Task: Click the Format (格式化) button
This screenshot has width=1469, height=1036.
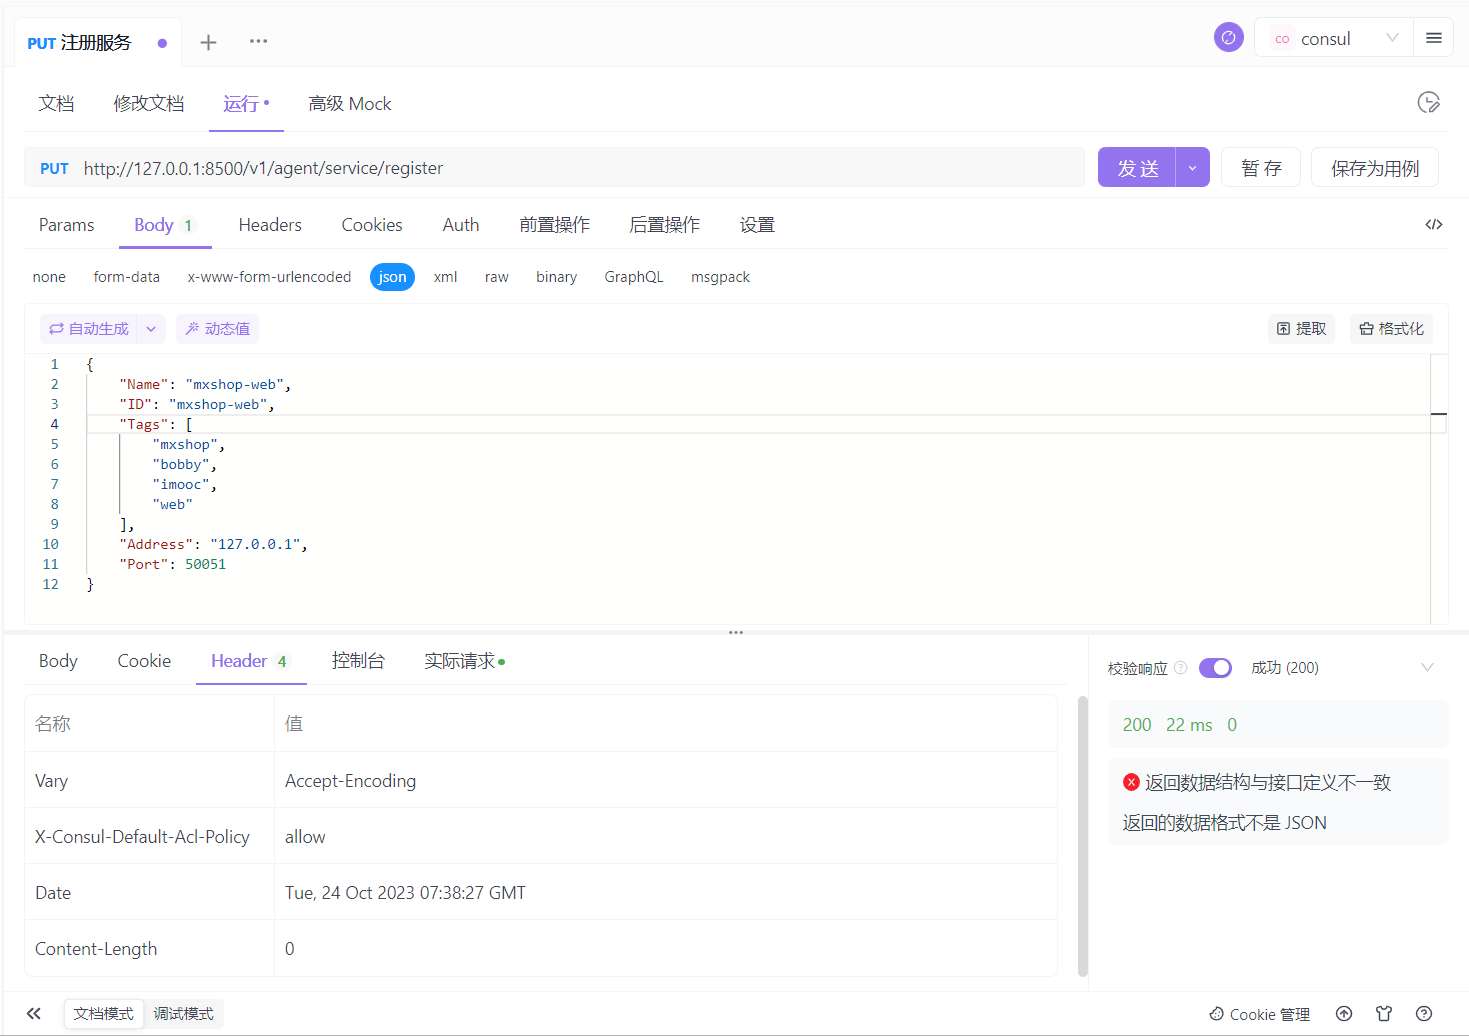Action: (1391, 329)
